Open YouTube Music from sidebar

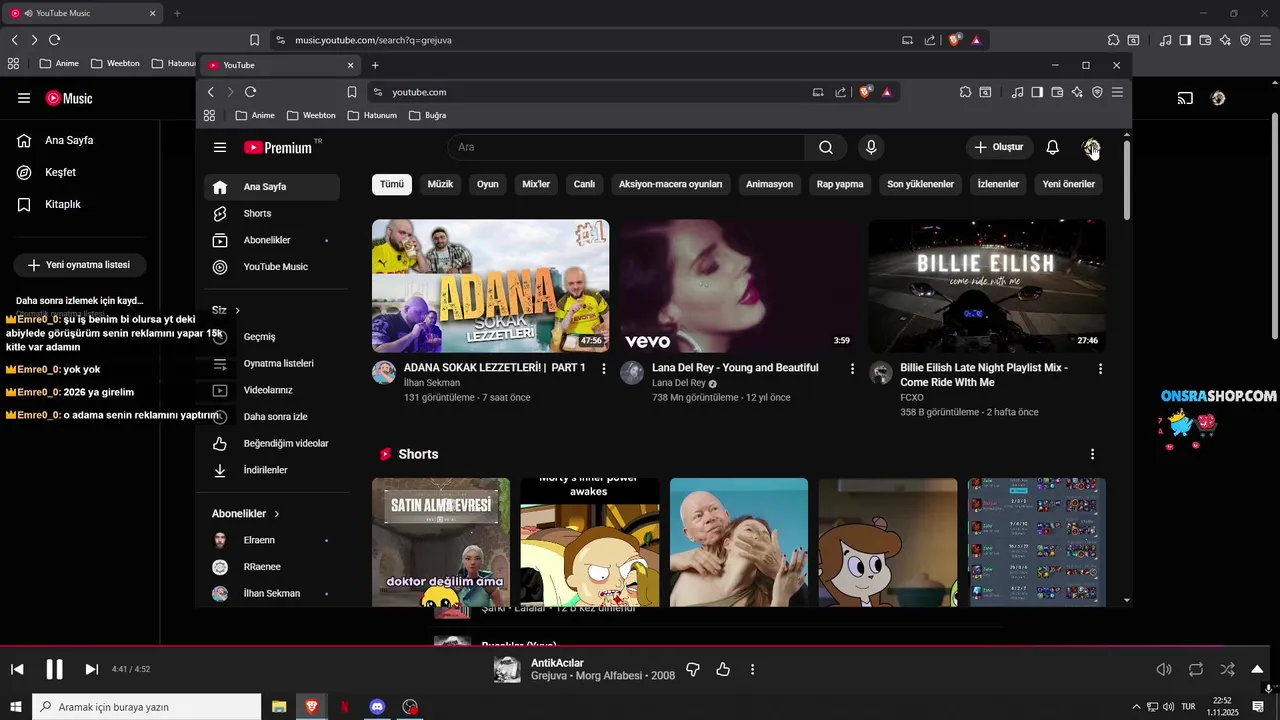[275, 267]
